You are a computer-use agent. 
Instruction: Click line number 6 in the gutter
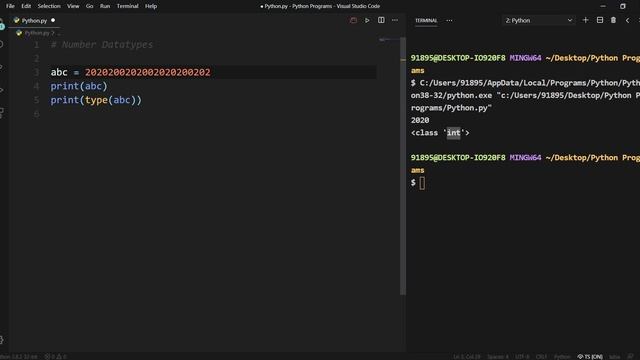click(x=36, y=114)
